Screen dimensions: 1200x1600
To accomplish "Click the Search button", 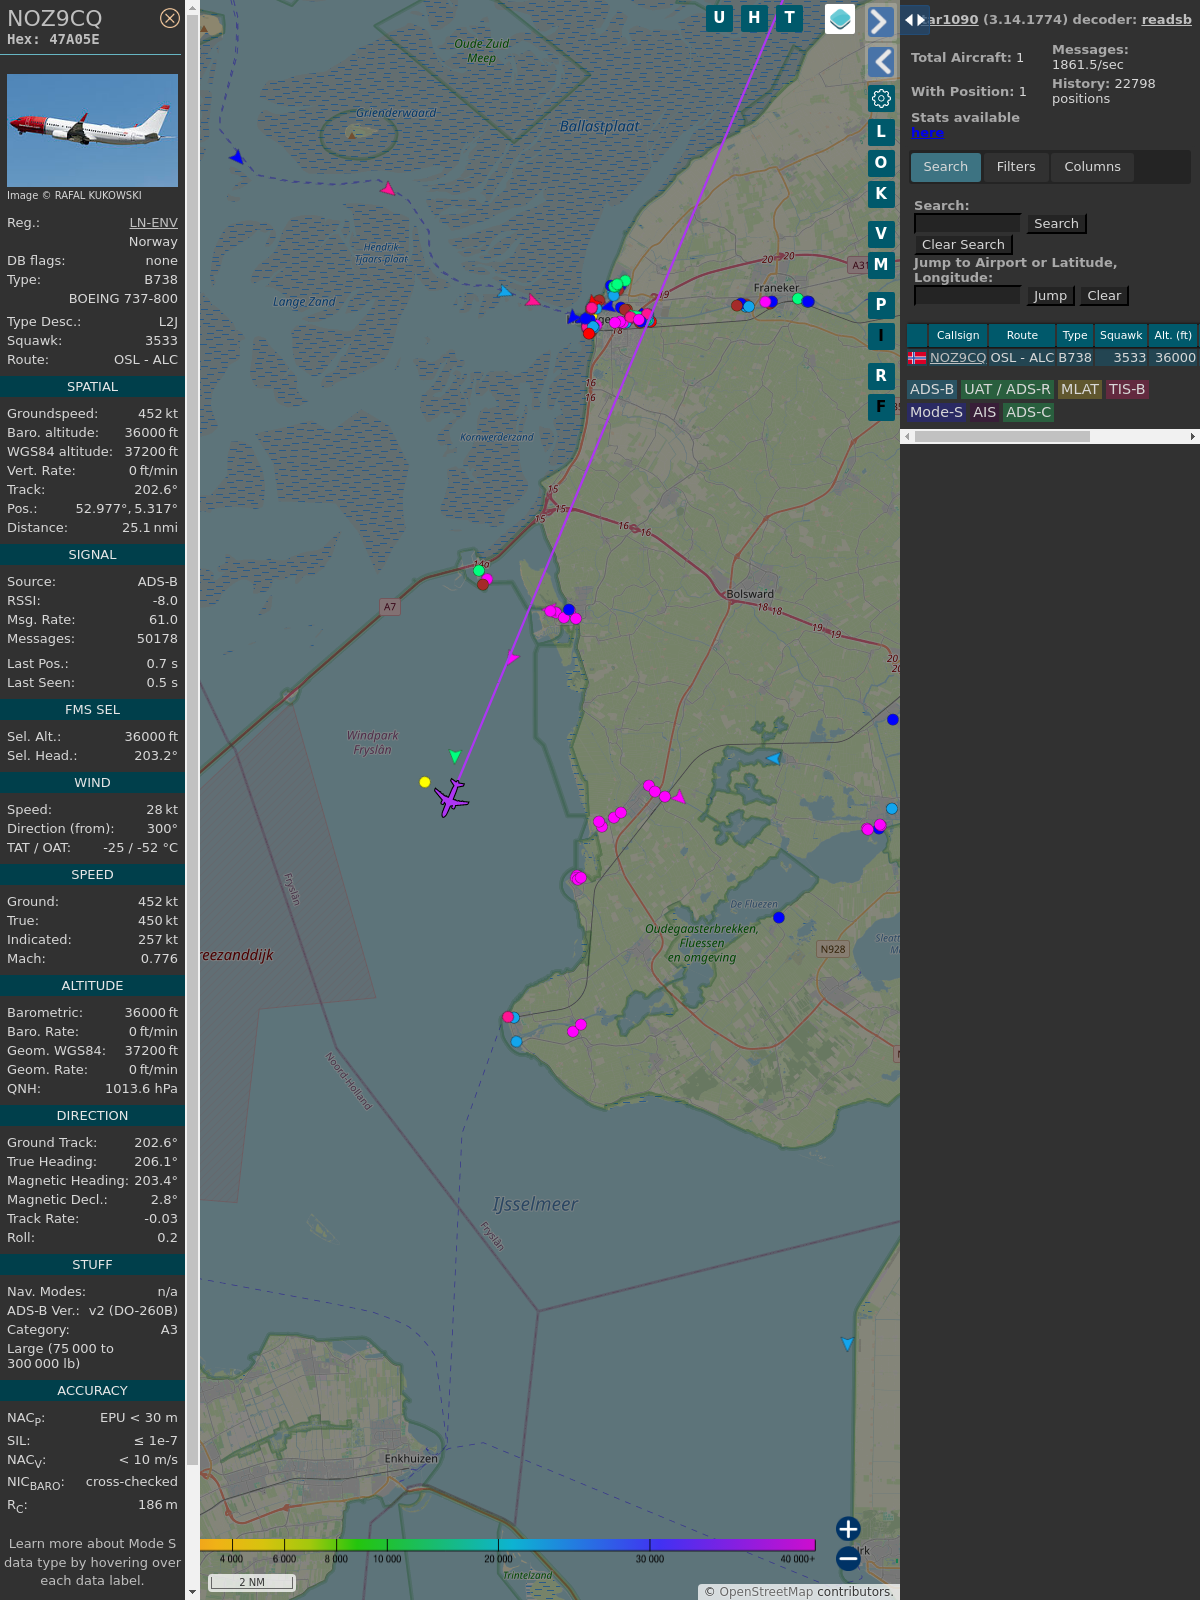I will tap(1056, 224).
